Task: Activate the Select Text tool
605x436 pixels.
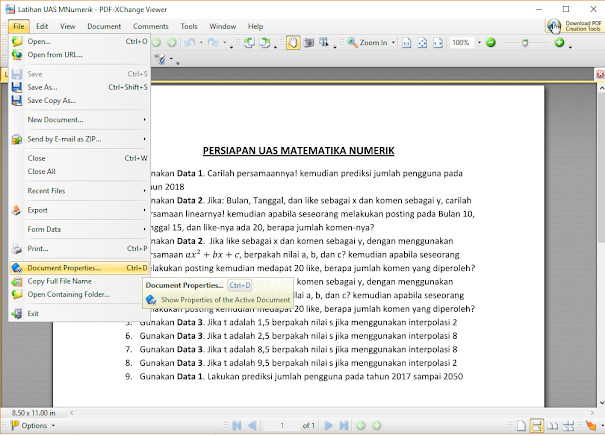Action: (x=324, y=42)
